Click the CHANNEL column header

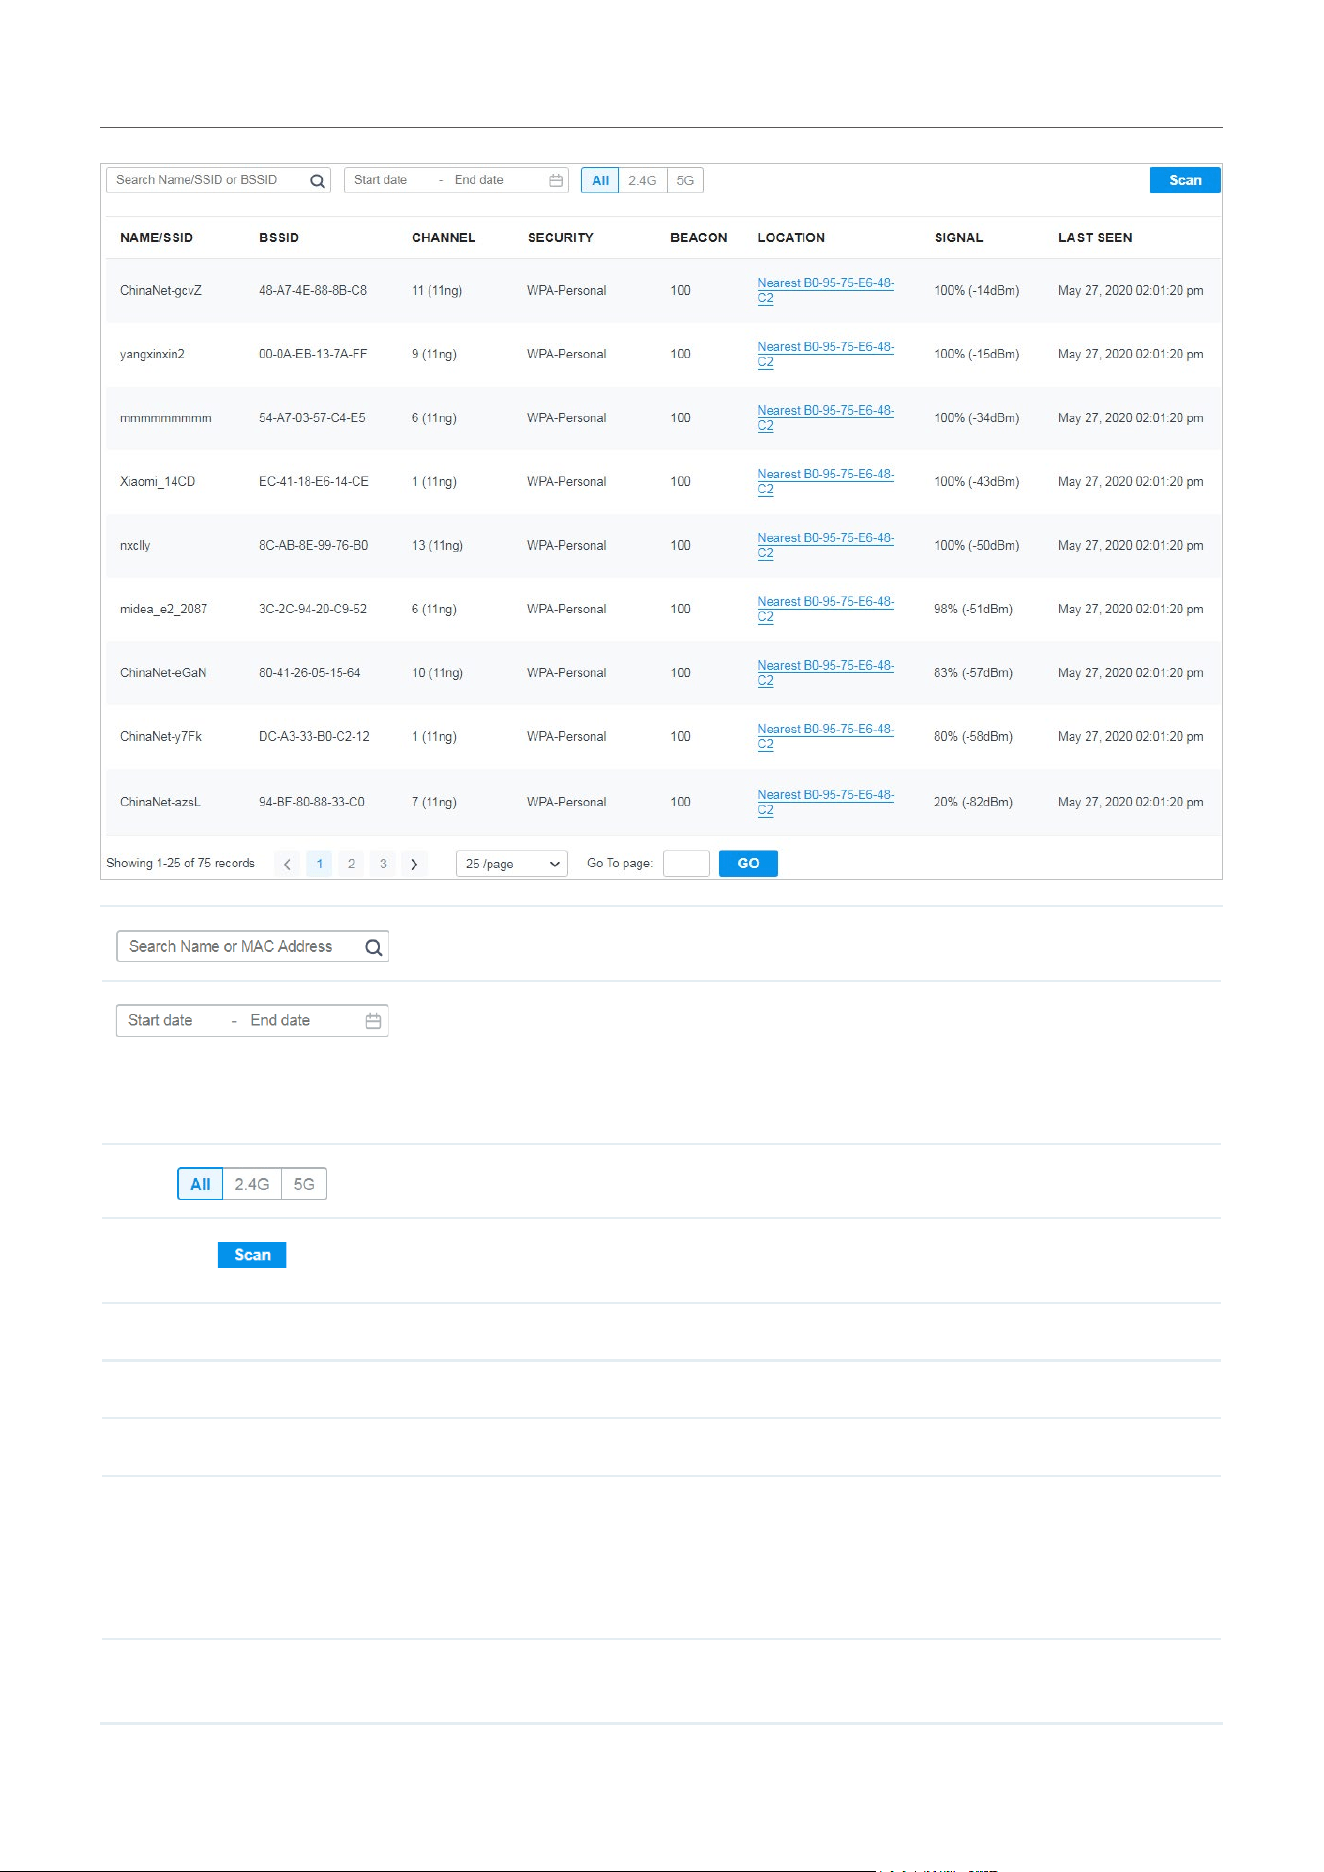[443, 238]
